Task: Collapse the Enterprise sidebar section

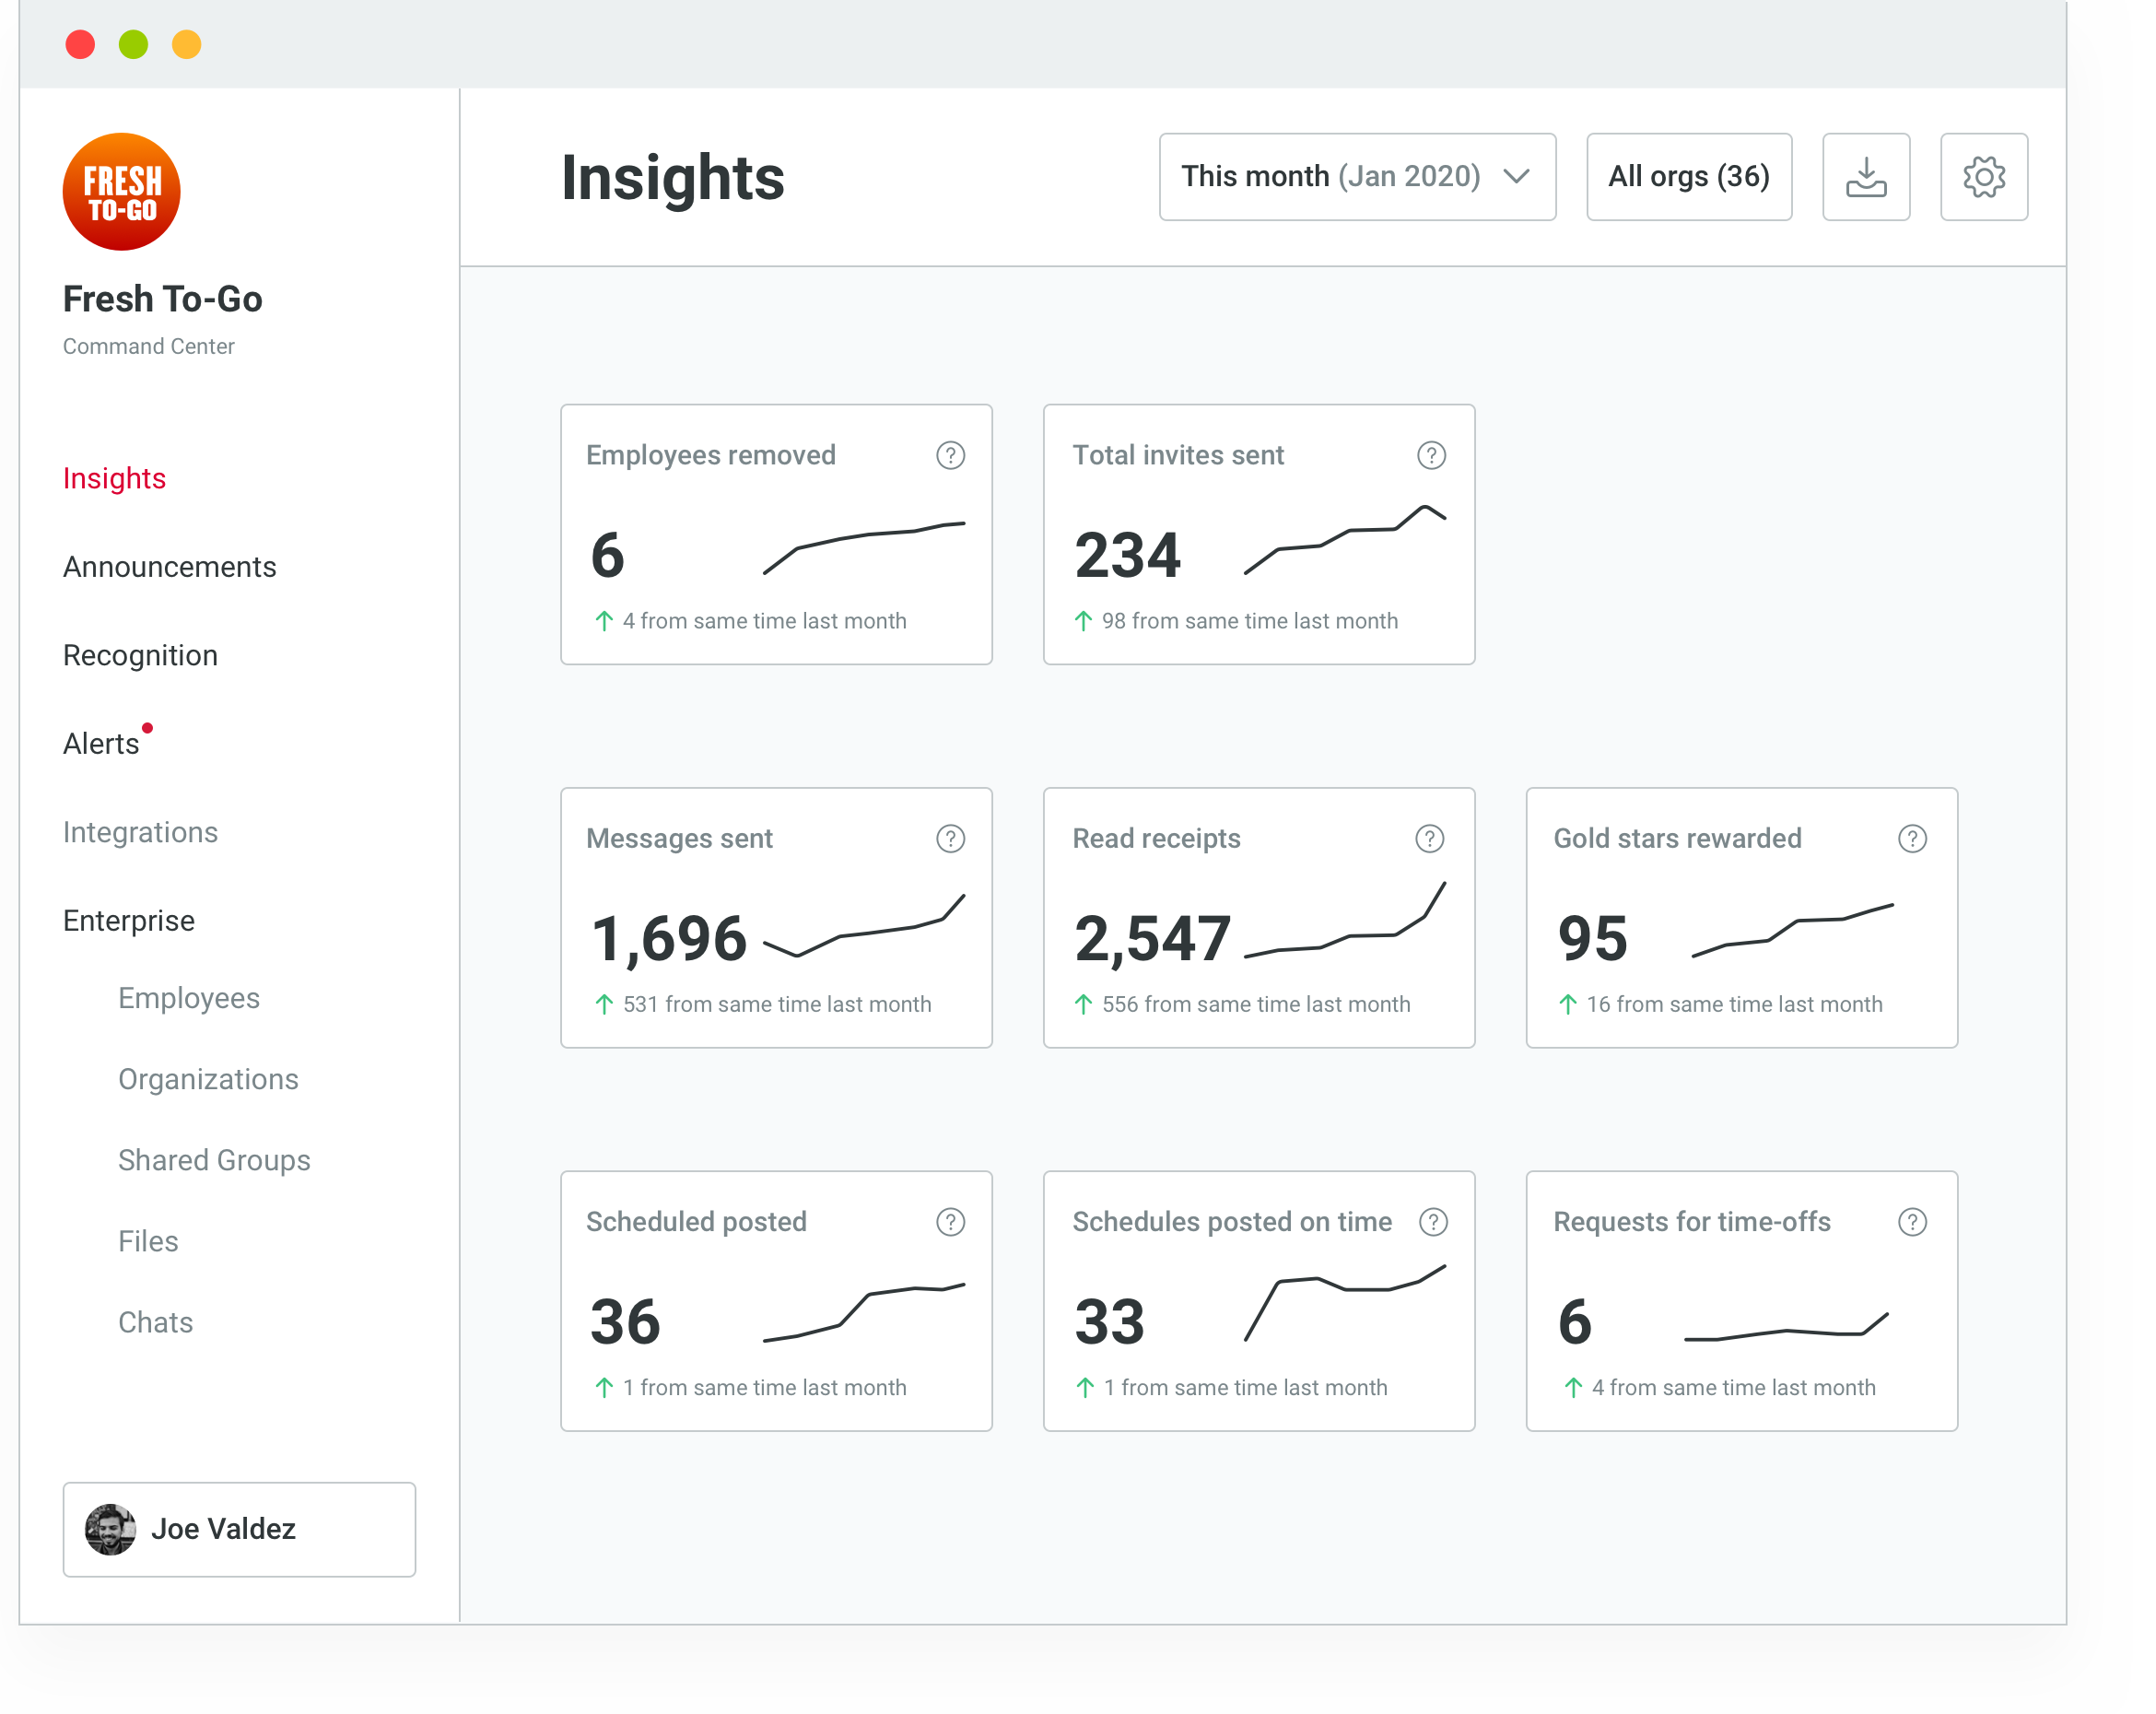Action: point(129,920)
